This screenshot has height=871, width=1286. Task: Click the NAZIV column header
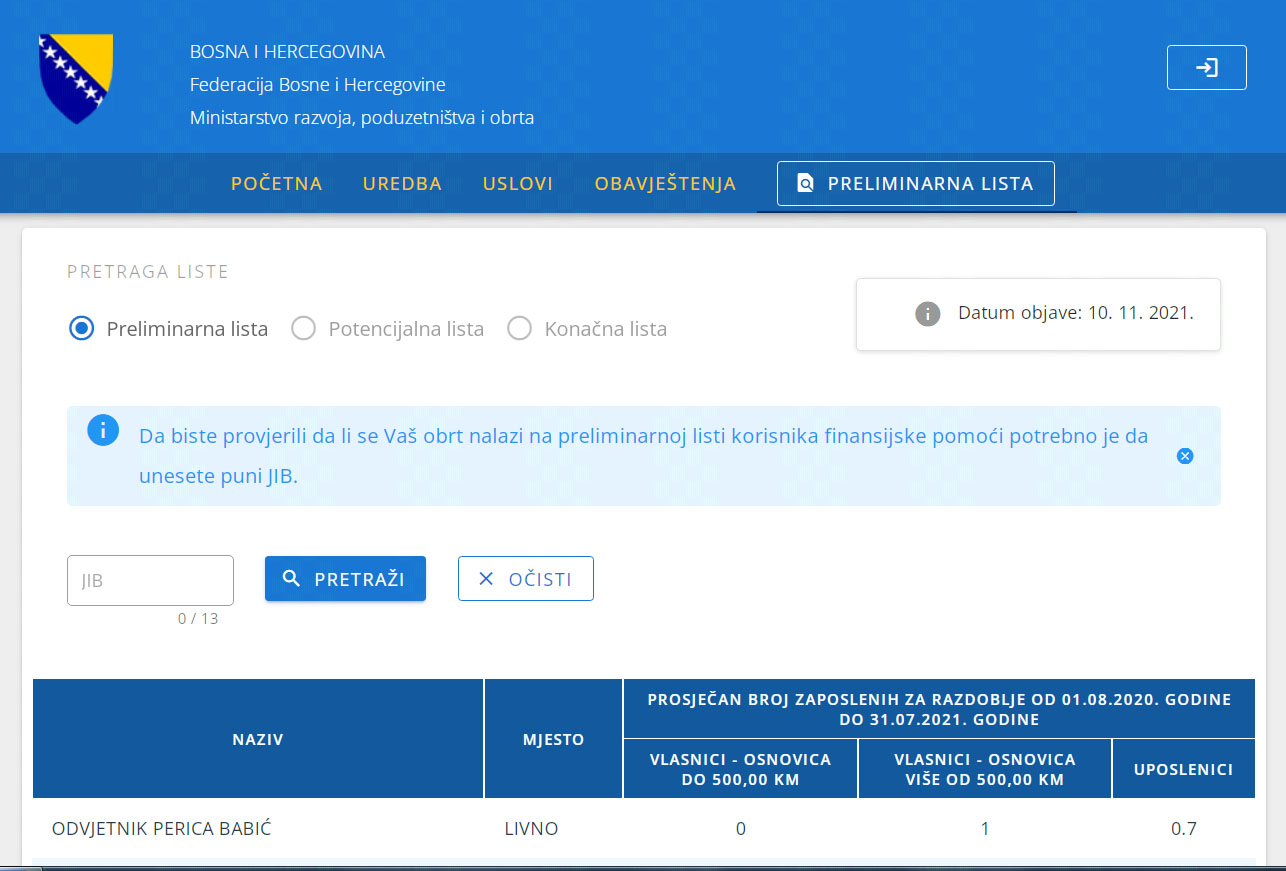(258, 739)
